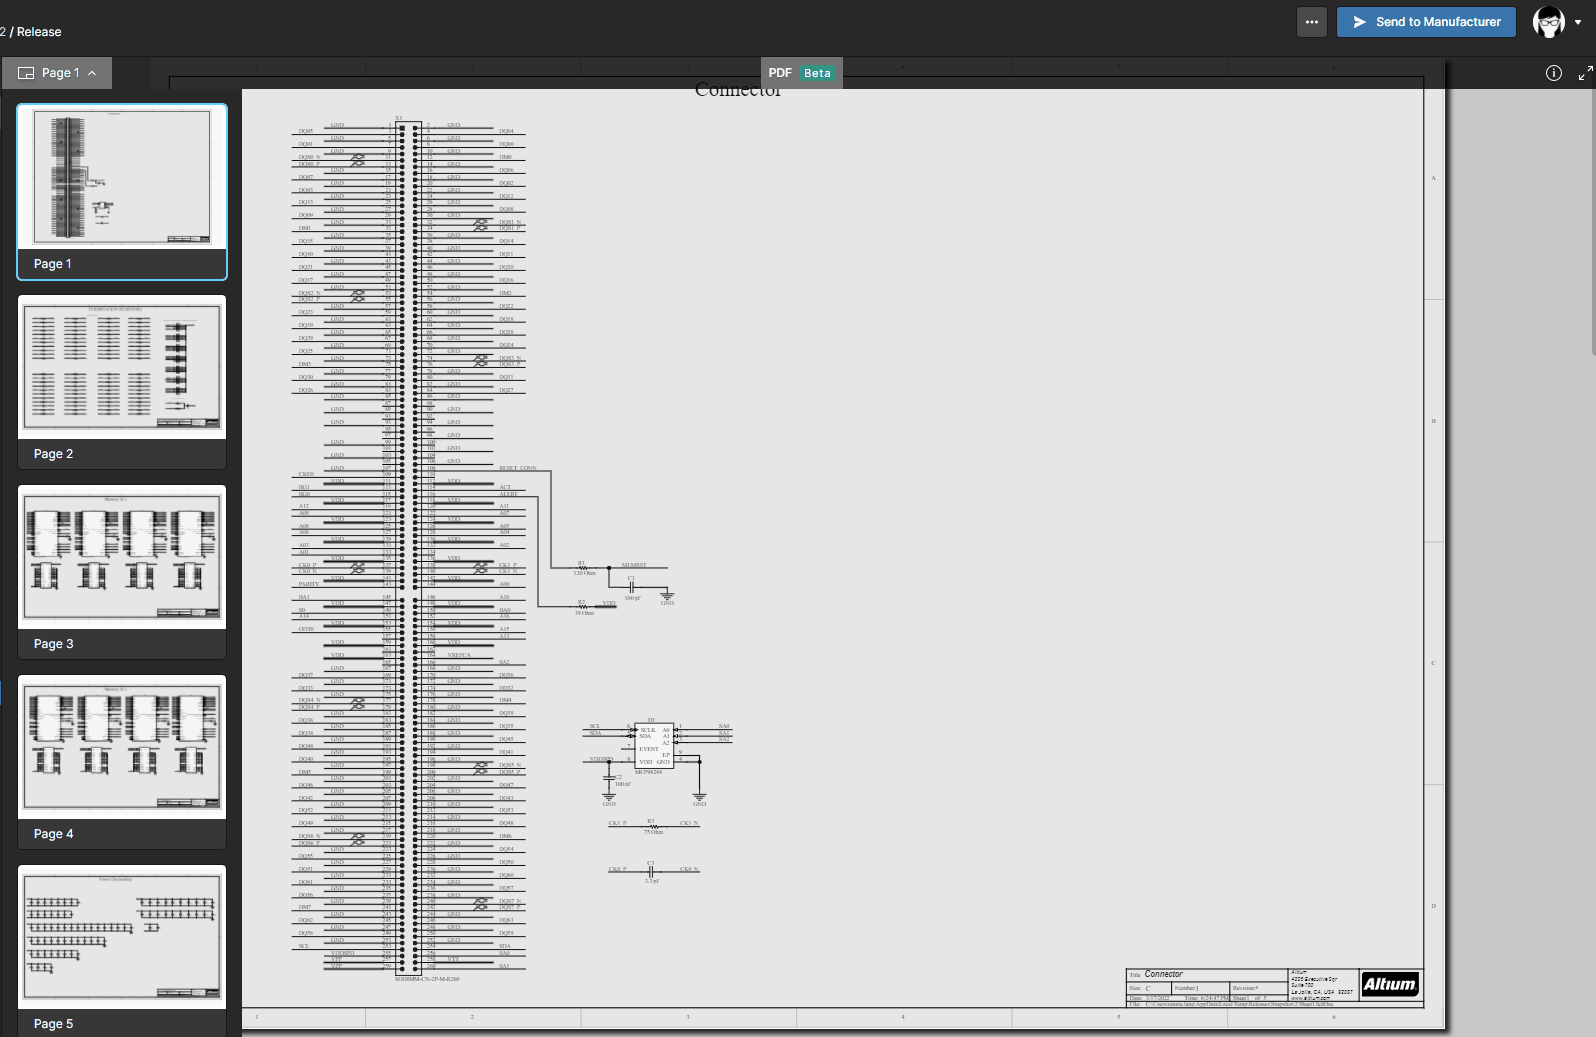Select the Page 1 thumbnail
1596x1037 pixels.
coord(122,192)
